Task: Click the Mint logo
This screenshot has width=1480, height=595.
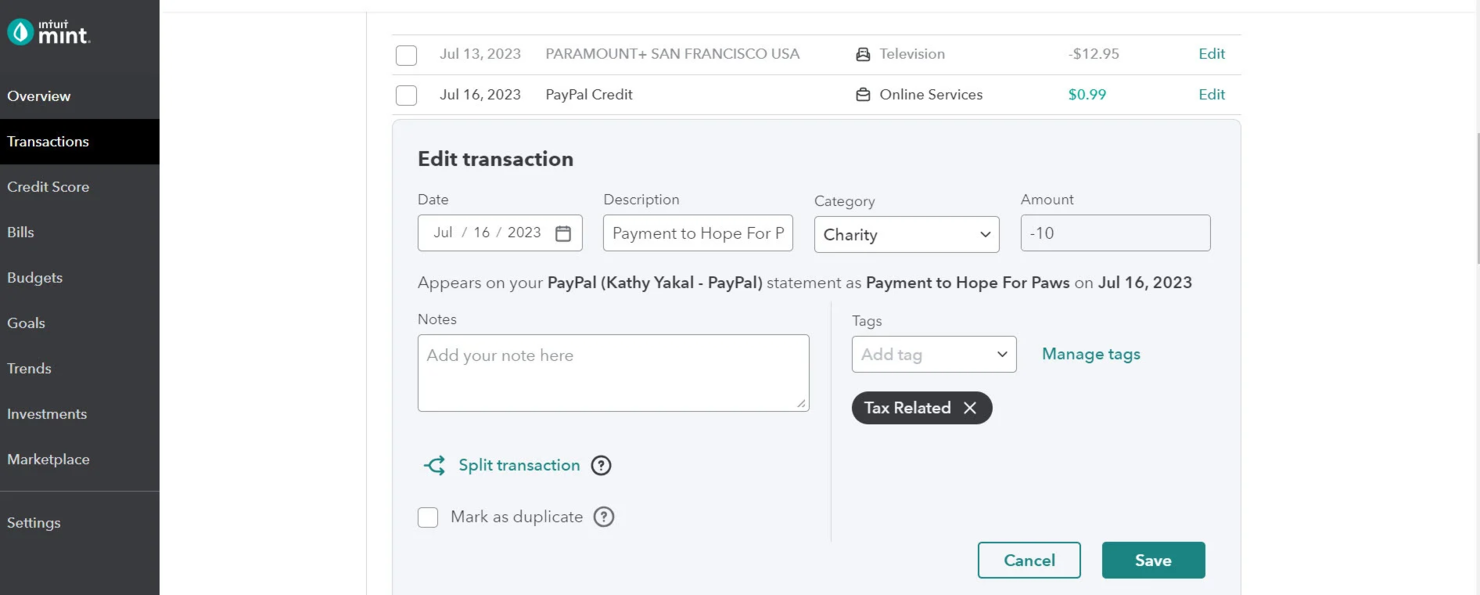Action: tap(48, 31)
